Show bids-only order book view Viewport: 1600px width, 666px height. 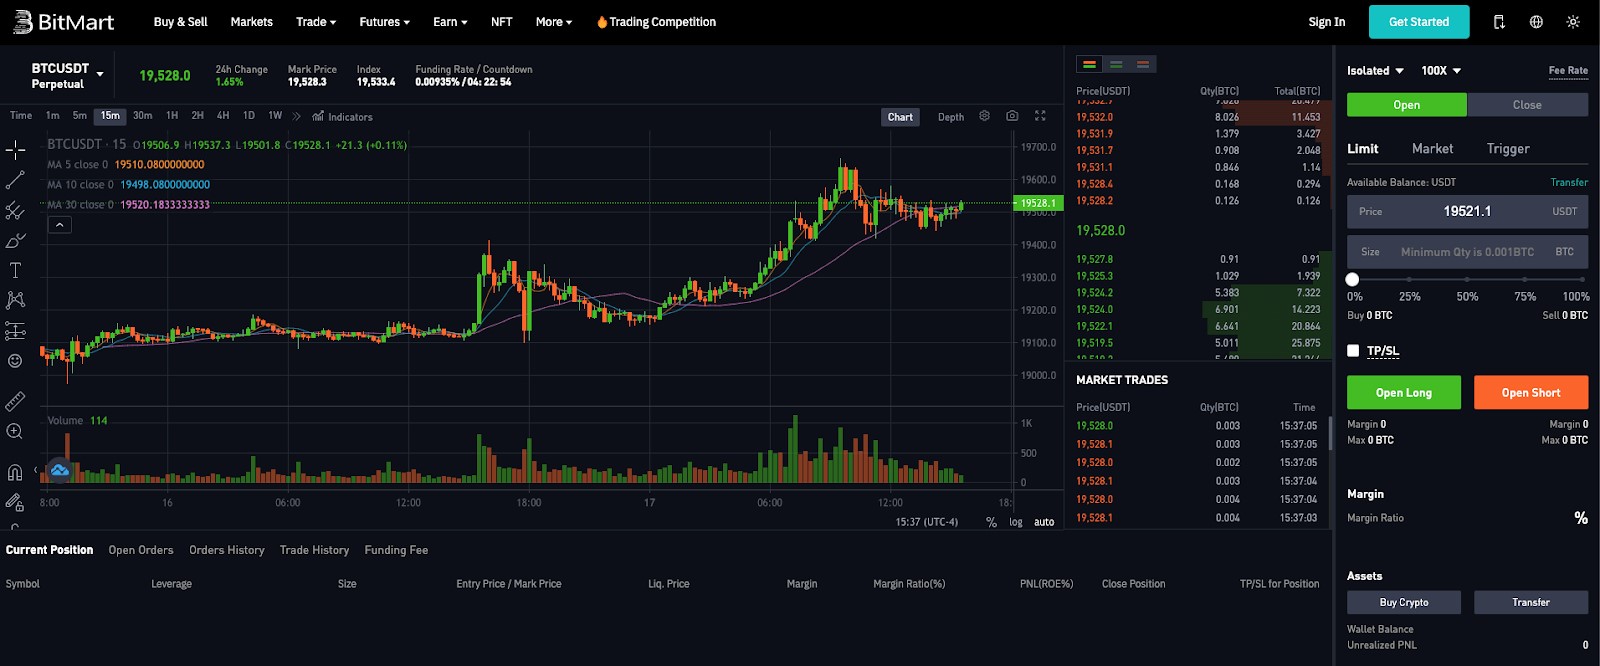point(1116,64)
